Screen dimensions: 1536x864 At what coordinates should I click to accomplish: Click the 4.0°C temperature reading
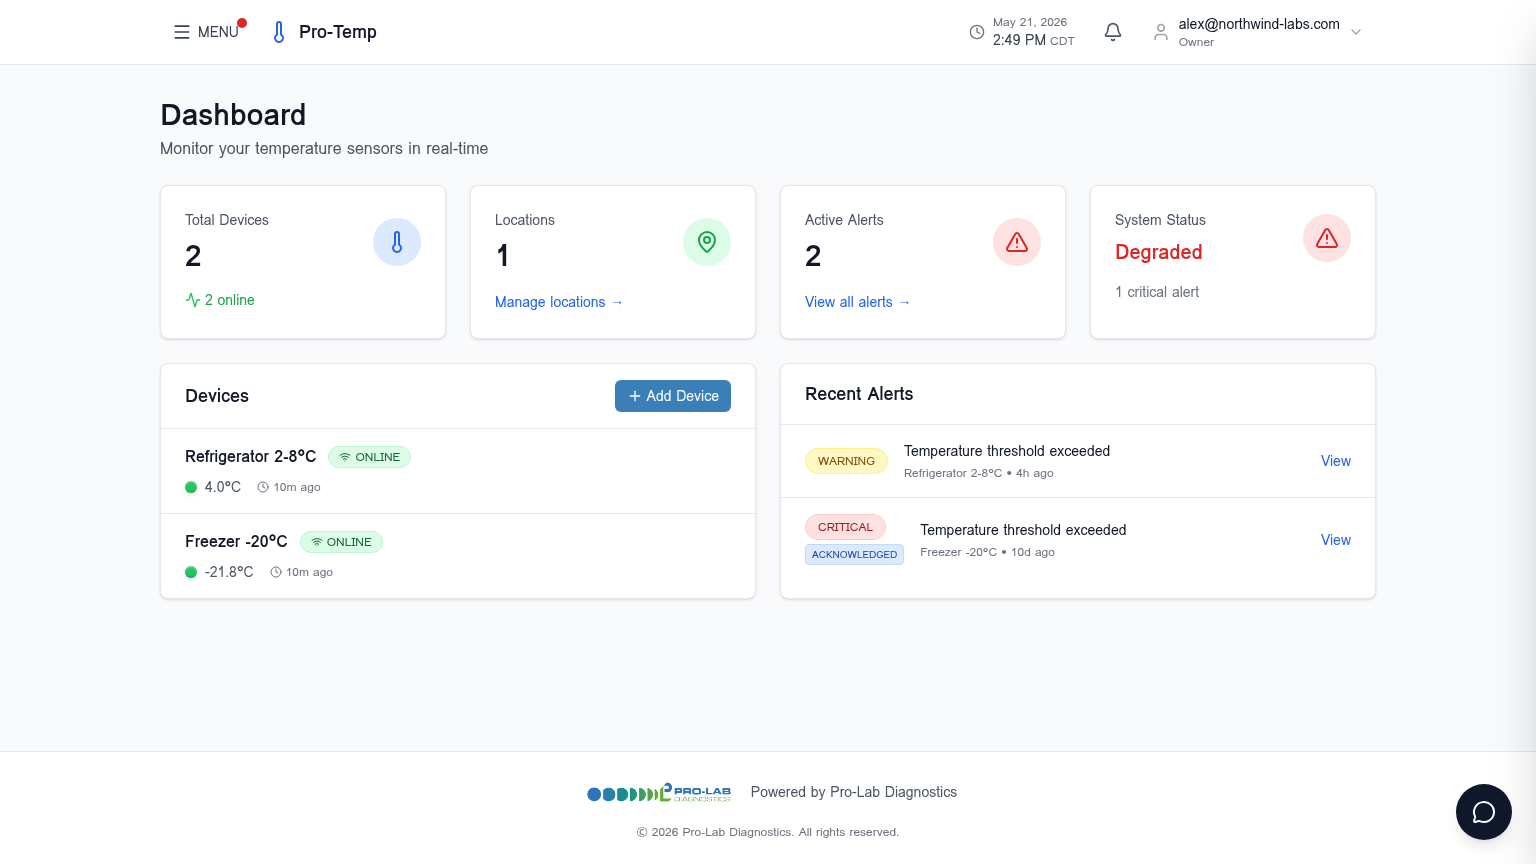223,487
